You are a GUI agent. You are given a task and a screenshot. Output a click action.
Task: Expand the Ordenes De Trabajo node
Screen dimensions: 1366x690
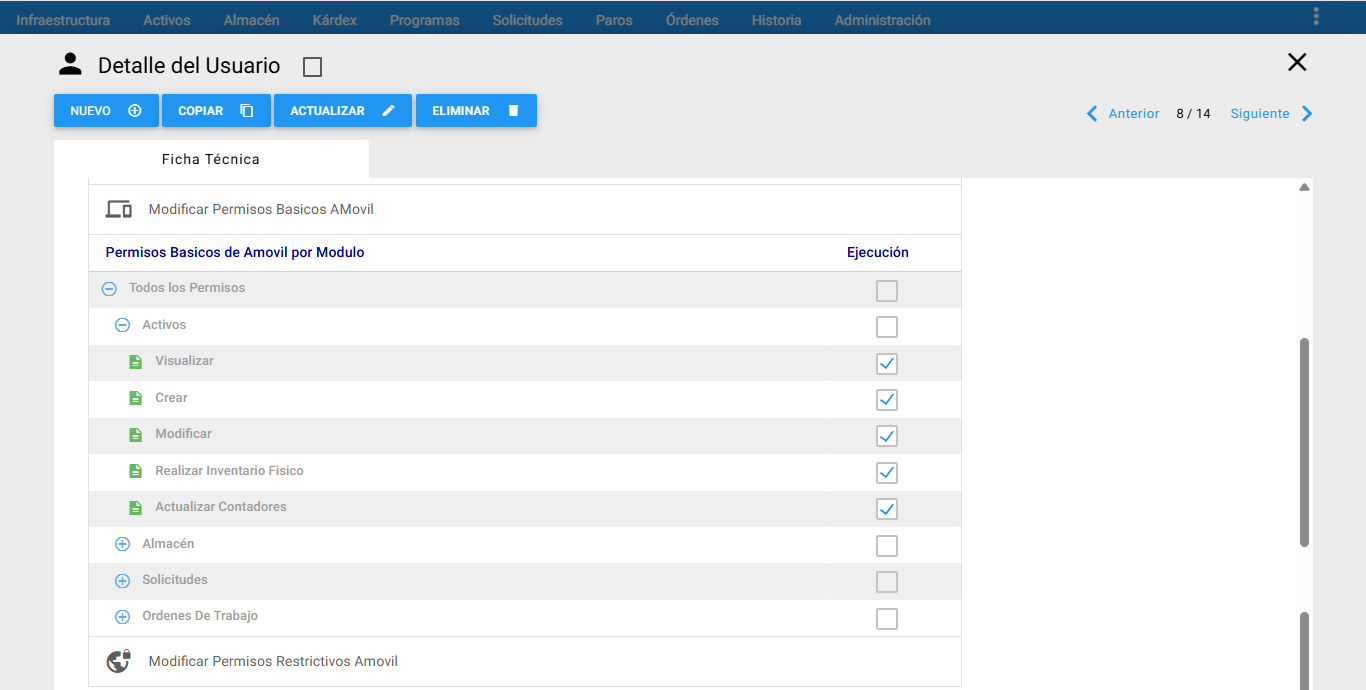(122, 617)
